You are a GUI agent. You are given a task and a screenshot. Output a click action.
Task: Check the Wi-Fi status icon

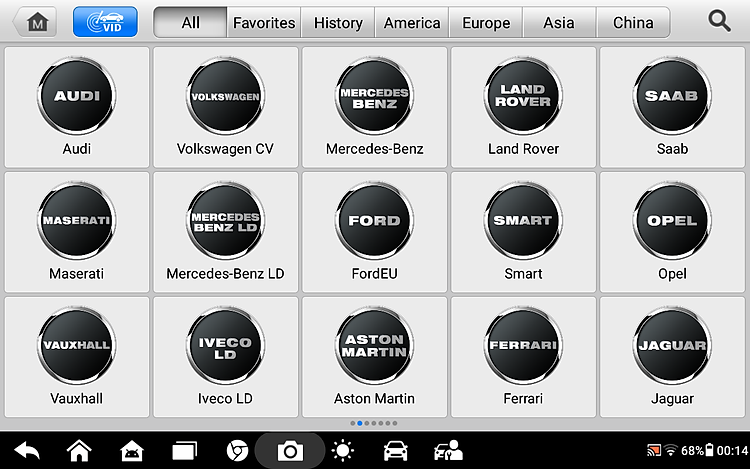(x=671, y=450)
